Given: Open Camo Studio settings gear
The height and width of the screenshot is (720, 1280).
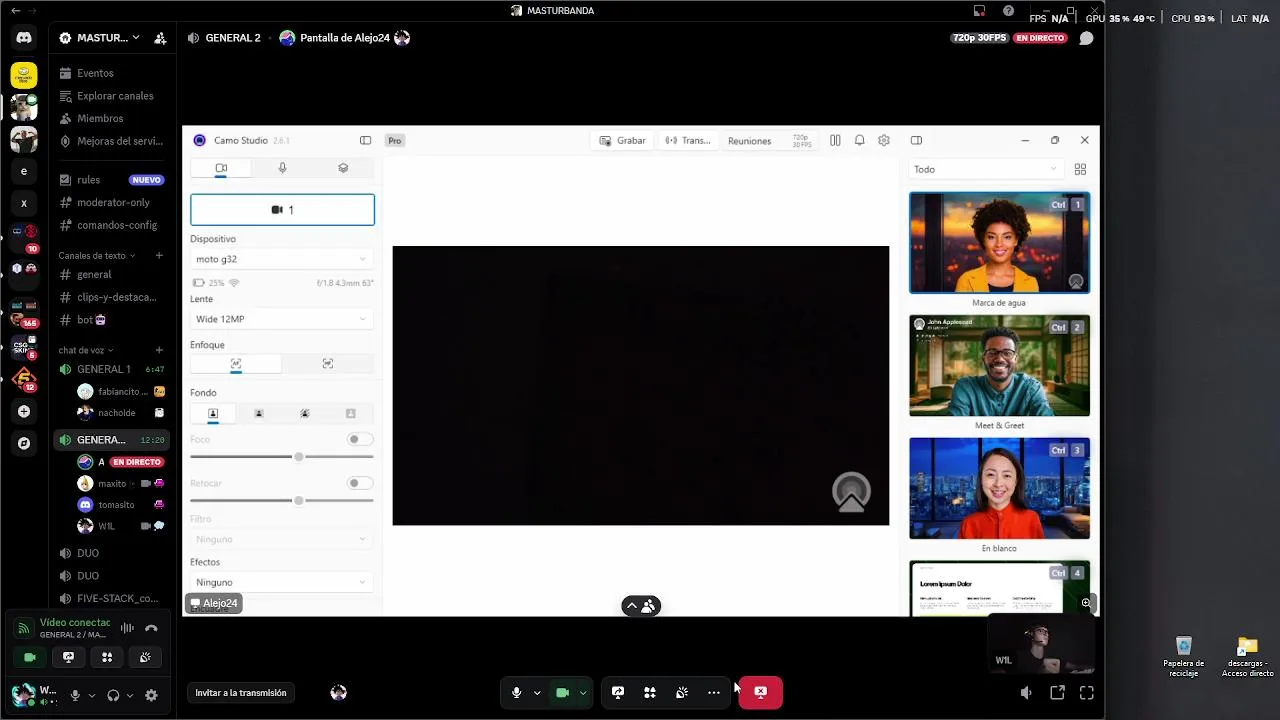Looking at the screenshot, I should pyautogui.click(x=884, y=140).
